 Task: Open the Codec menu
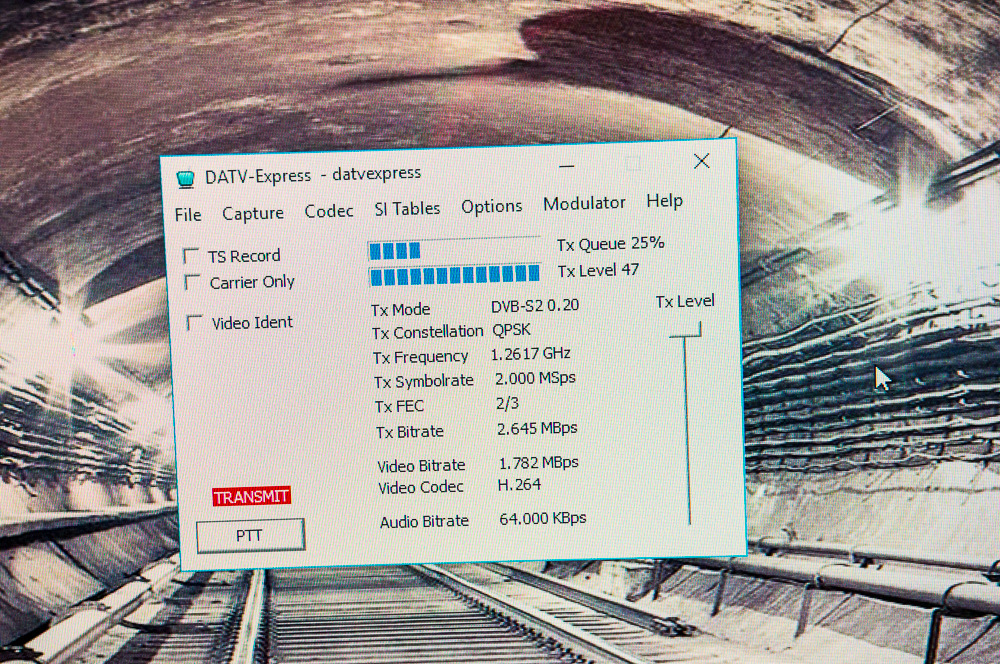click(328, 211)
